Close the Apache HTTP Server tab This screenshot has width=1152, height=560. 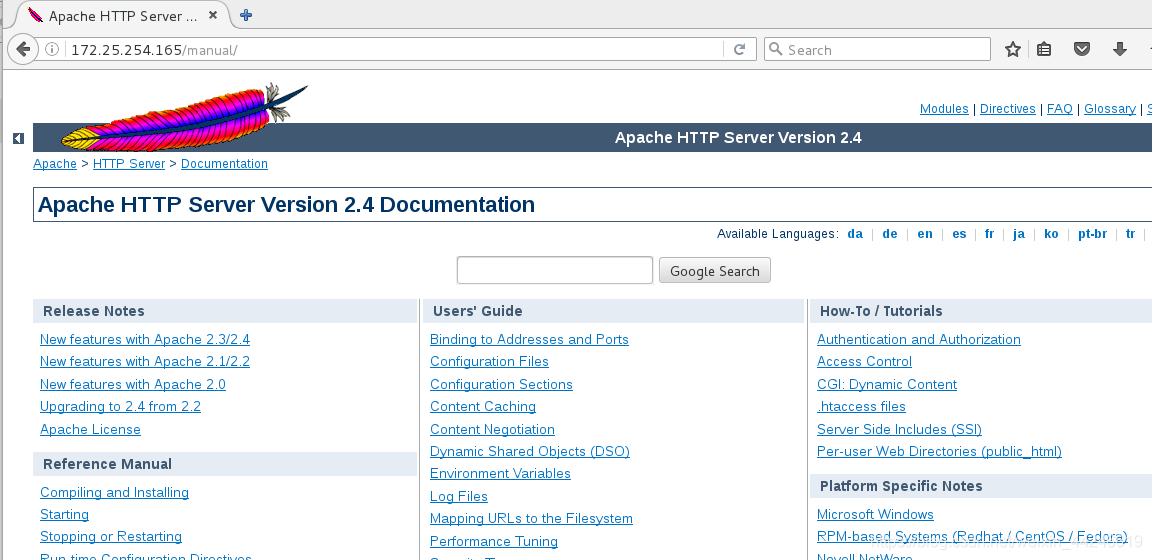213,15
